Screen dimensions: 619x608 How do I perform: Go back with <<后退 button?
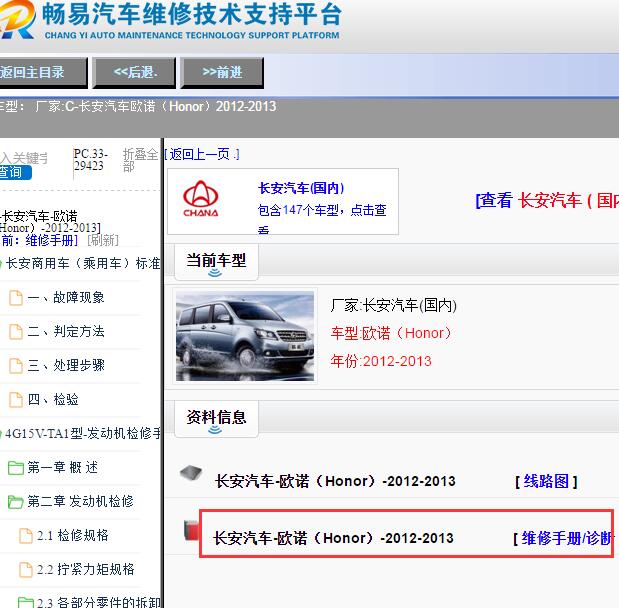click(134, 72)
